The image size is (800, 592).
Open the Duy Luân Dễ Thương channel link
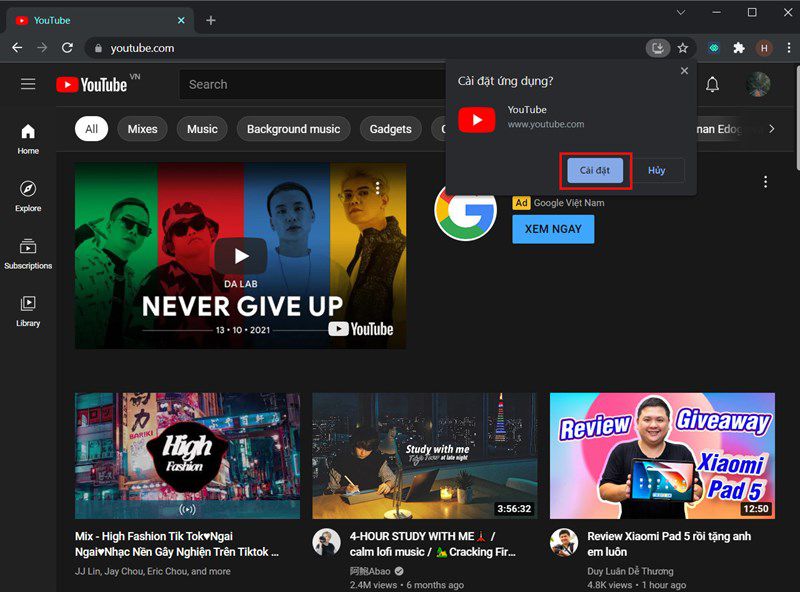(630, 571)
